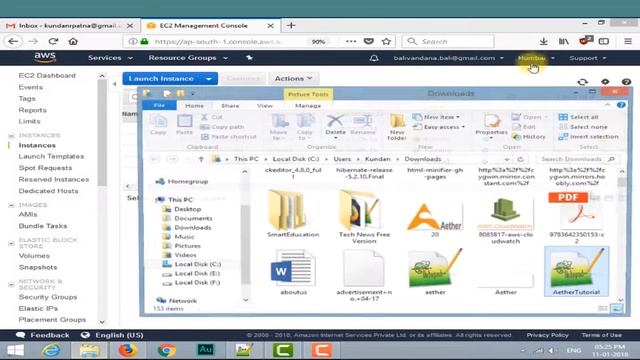Open the Manage ribbon tab

[308, 106]
